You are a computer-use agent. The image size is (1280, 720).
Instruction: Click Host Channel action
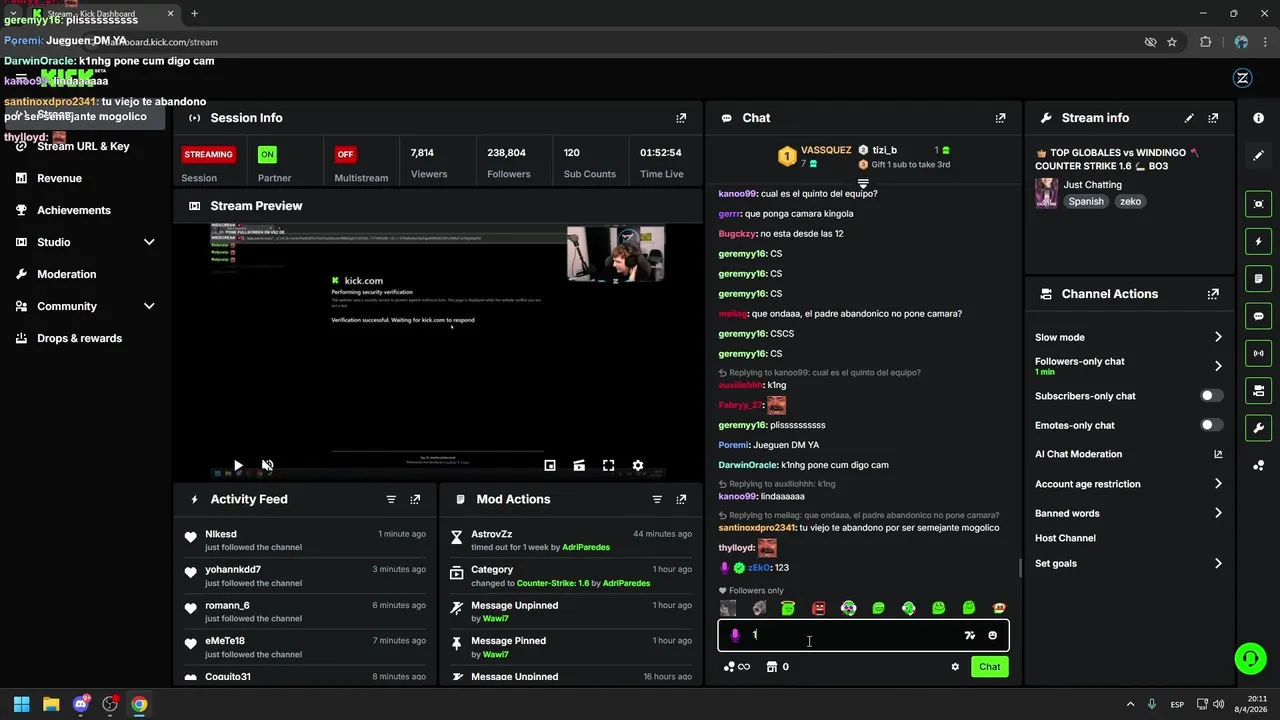pyautogui.click(x=1065, y=538)
